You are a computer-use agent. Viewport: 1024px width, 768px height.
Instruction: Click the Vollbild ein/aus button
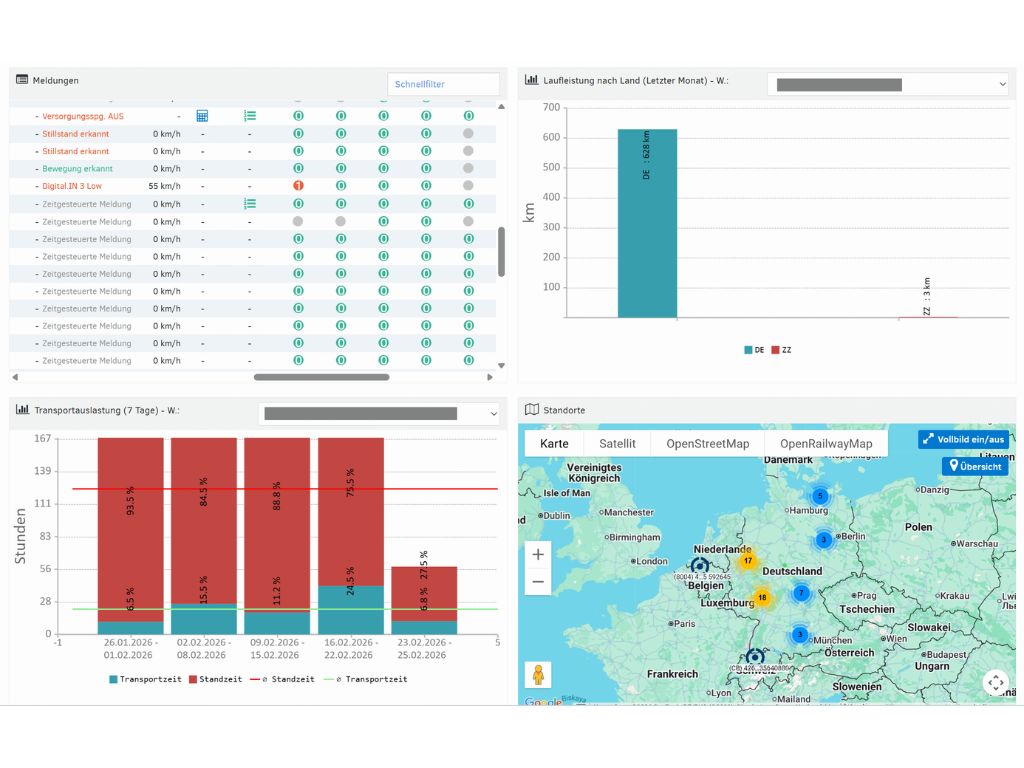[963, 439]
